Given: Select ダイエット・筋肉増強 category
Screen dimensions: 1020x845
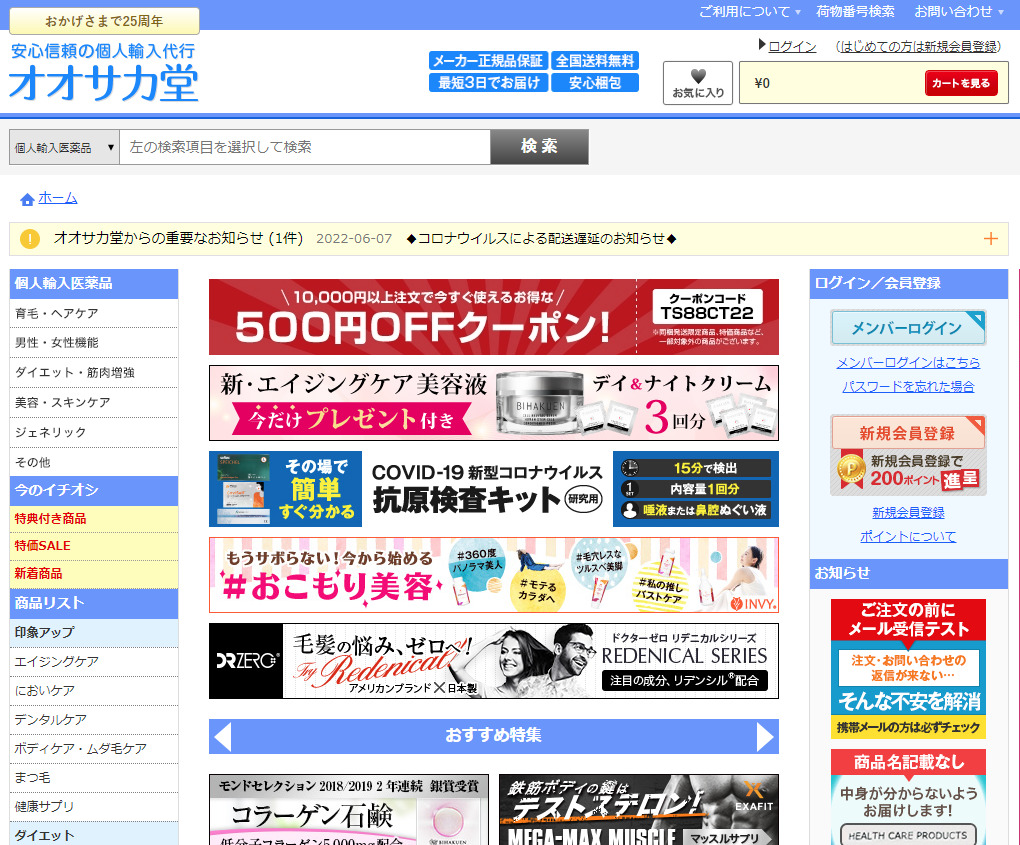Looking at the screenshot, I should tap(94, 373).
